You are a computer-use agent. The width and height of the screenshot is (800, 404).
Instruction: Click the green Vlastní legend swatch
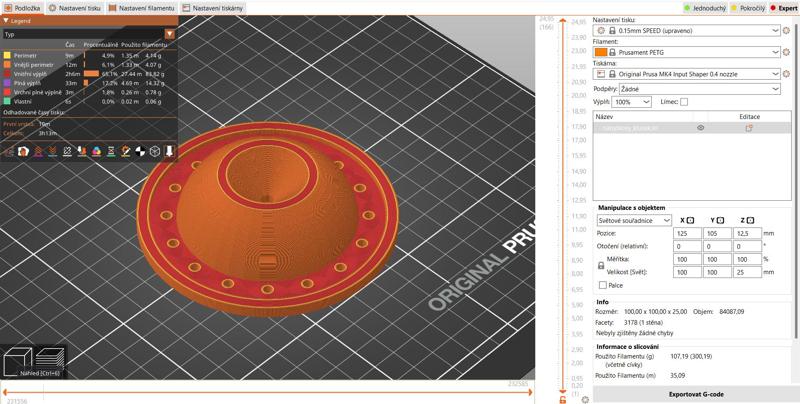7,102
